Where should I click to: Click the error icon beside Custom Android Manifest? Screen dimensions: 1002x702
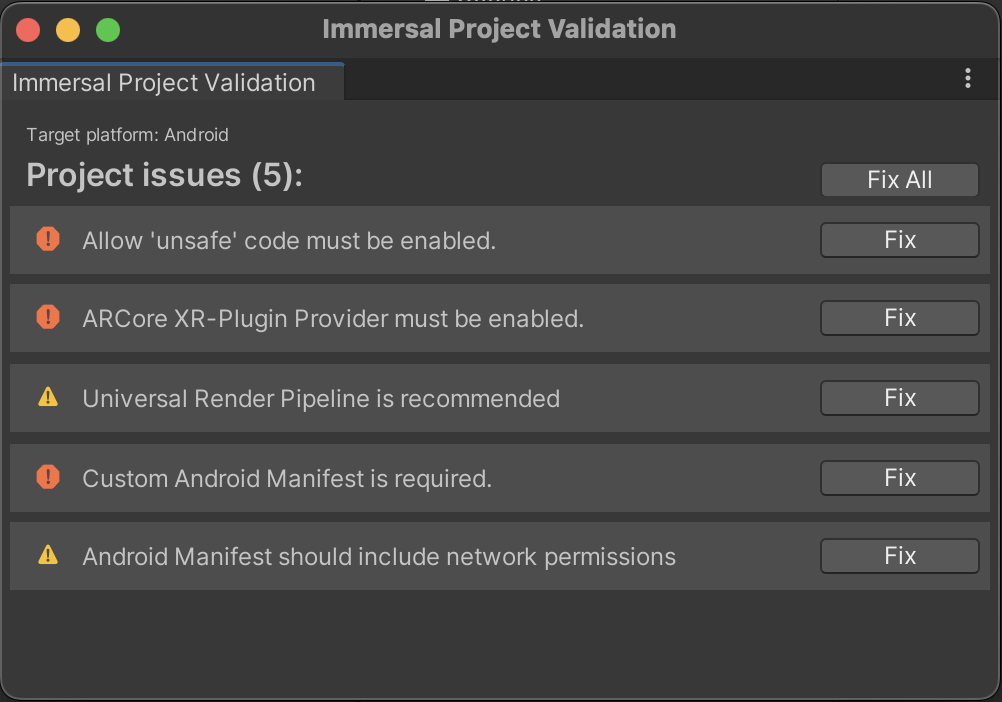coord(48,477)
